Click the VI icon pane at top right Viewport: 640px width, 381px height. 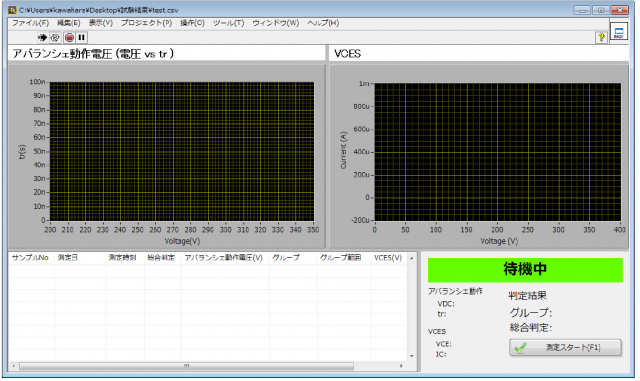tap(619, 31)
